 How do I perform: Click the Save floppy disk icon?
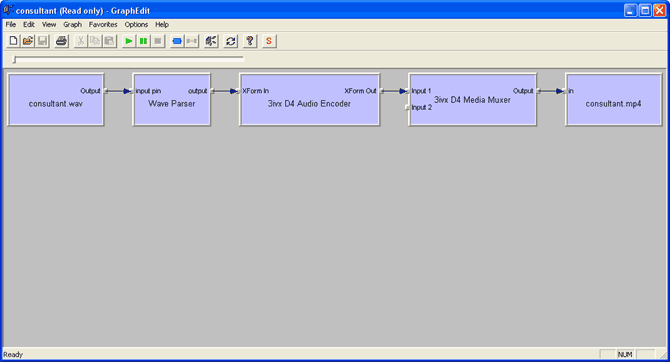(x=42, y=41)
